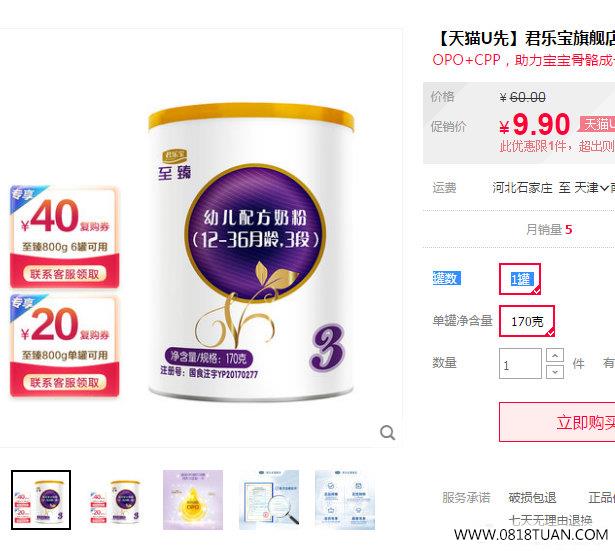Click the magnifier zoom icon on product image
The width and height of the screenshot is (615, 551).
click(x=387, y=433)
